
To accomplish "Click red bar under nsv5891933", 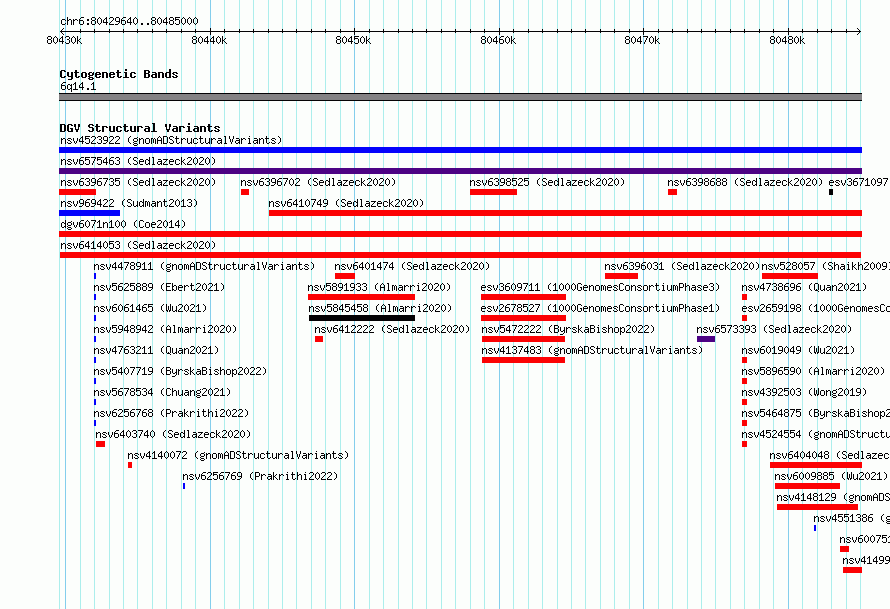I will 361,297.
